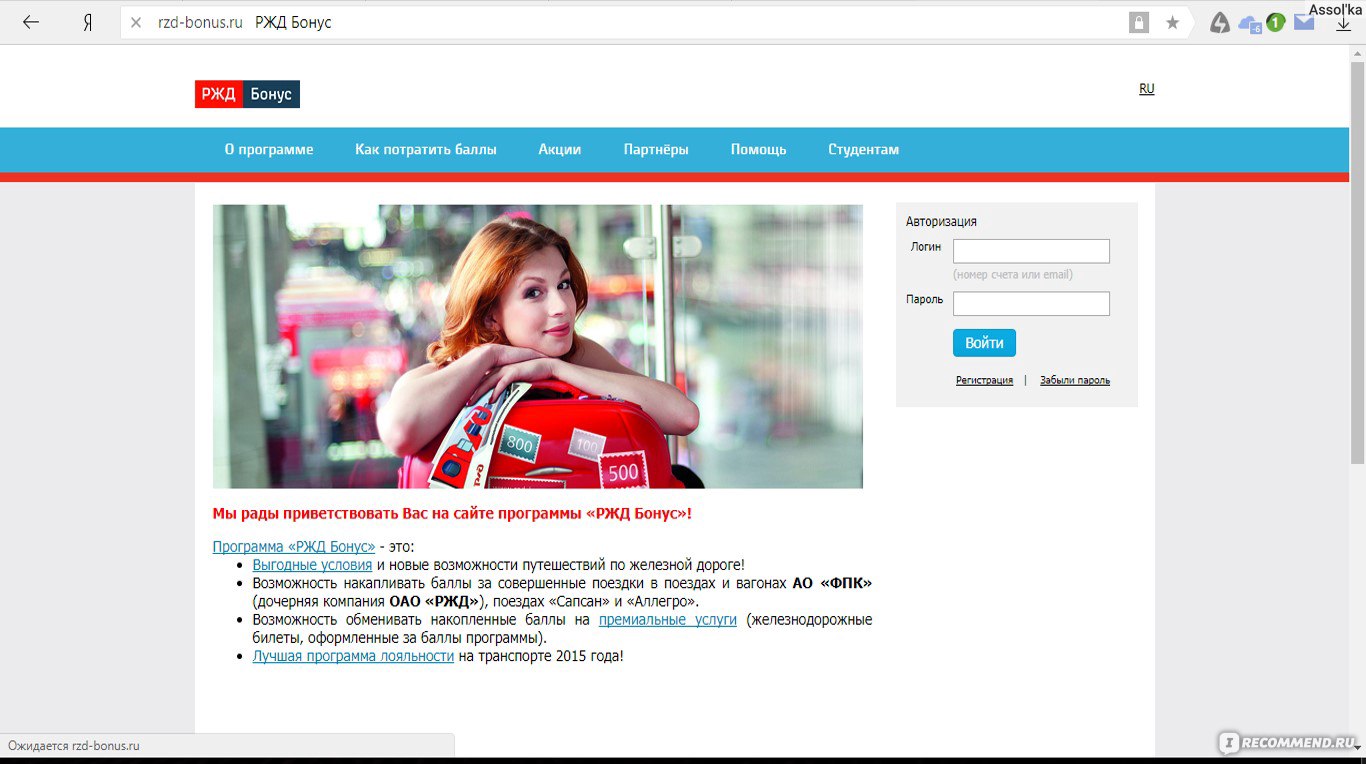The image size is (1366, 764).
Task: Click the Авторизация heading text
Action: [x=941, y=221]
